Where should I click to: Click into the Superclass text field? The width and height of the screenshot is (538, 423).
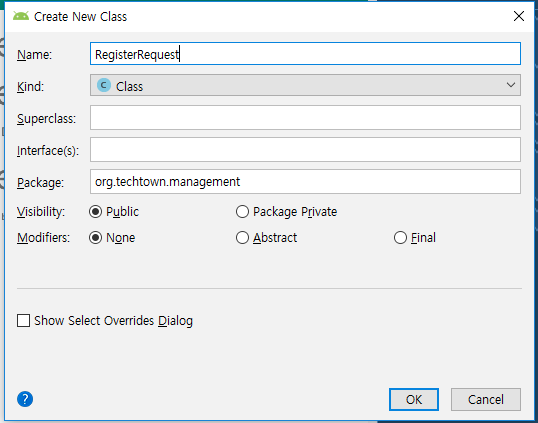click(305, 118)
